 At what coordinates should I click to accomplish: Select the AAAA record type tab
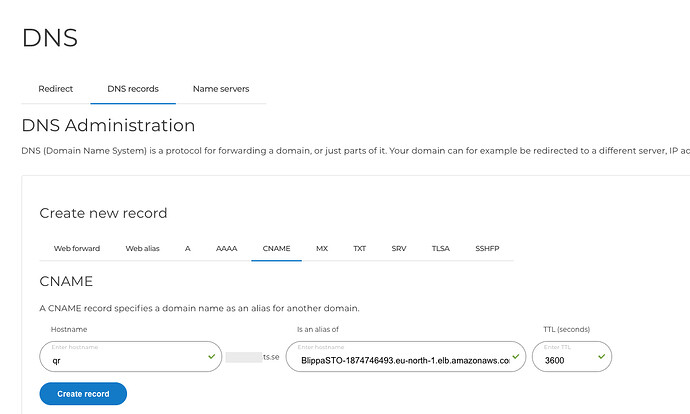click(227, 249)
